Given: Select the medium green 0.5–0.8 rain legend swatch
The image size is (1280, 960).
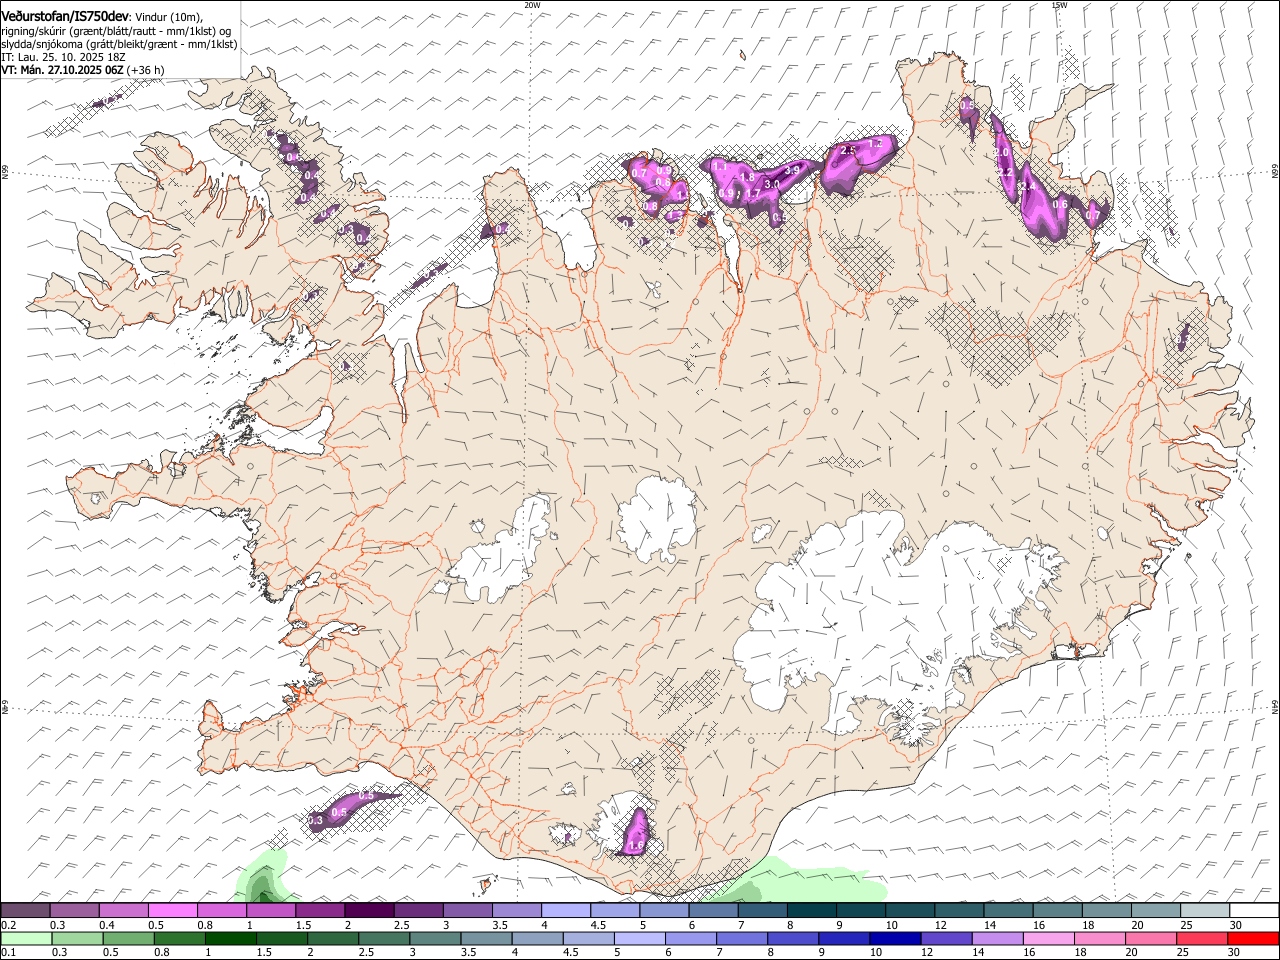Looking at the screenshot, I should tap(131, 939).
